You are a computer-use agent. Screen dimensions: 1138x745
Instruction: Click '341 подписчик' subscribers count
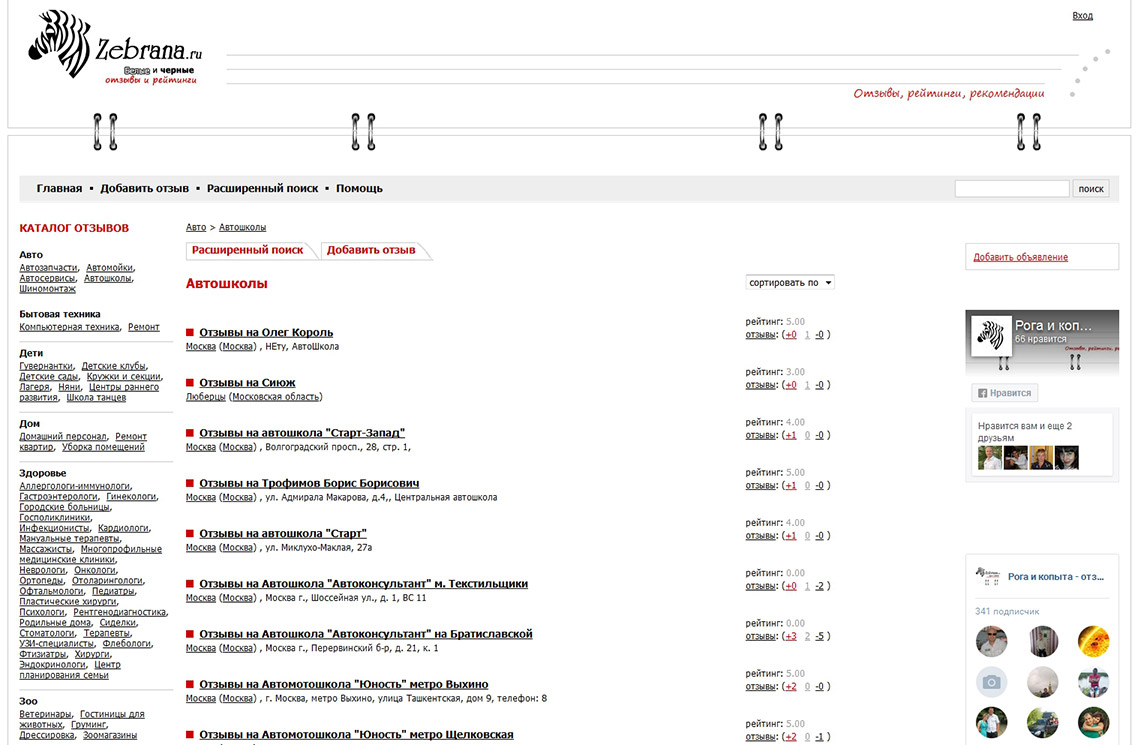click(1007, 611)
